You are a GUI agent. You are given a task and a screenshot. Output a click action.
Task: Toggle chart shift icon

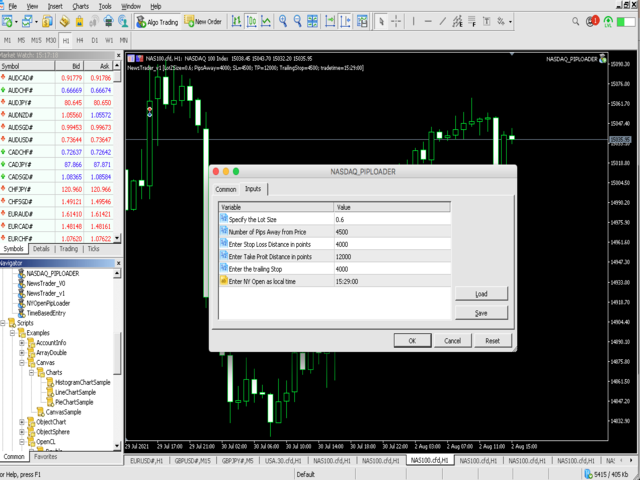point(345,21)
